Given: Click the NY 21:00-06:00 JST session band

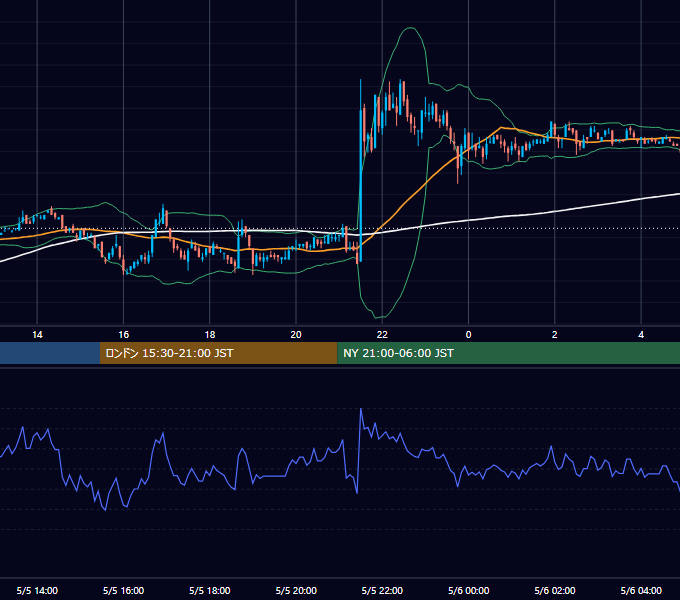Looking at the screenshot, I should tap(509, 353).
